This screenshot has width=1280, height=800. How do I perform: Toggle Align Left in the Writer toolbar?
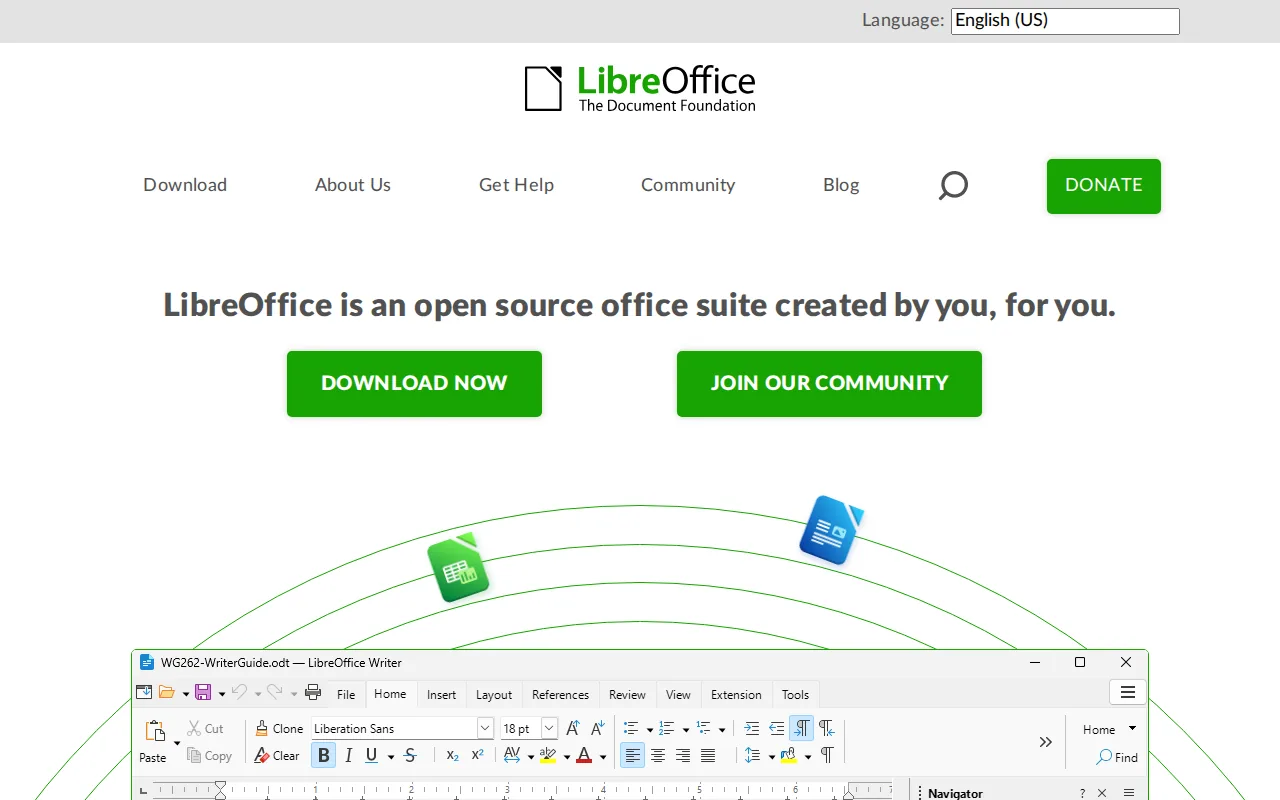click(633, 756)
